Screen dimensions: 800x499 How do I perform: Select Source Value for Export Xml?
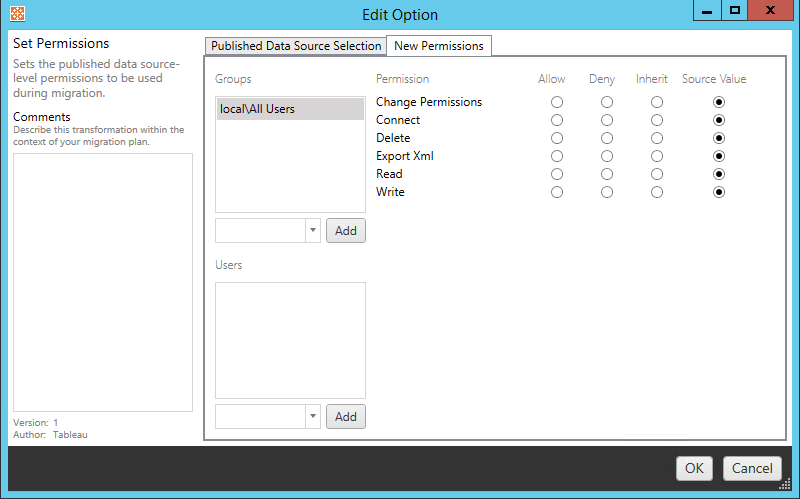[718, 156]
